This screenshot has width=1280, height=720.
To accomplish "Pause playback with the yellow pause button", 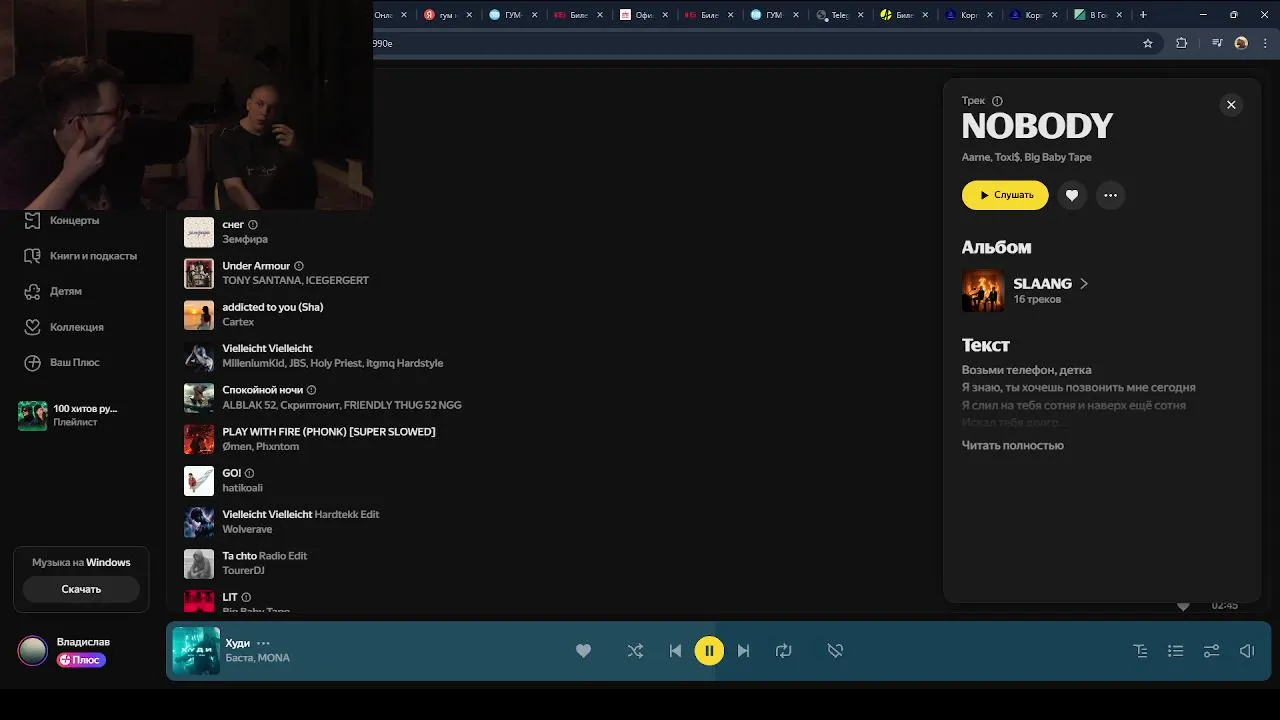I will click(x=709, y=651).
